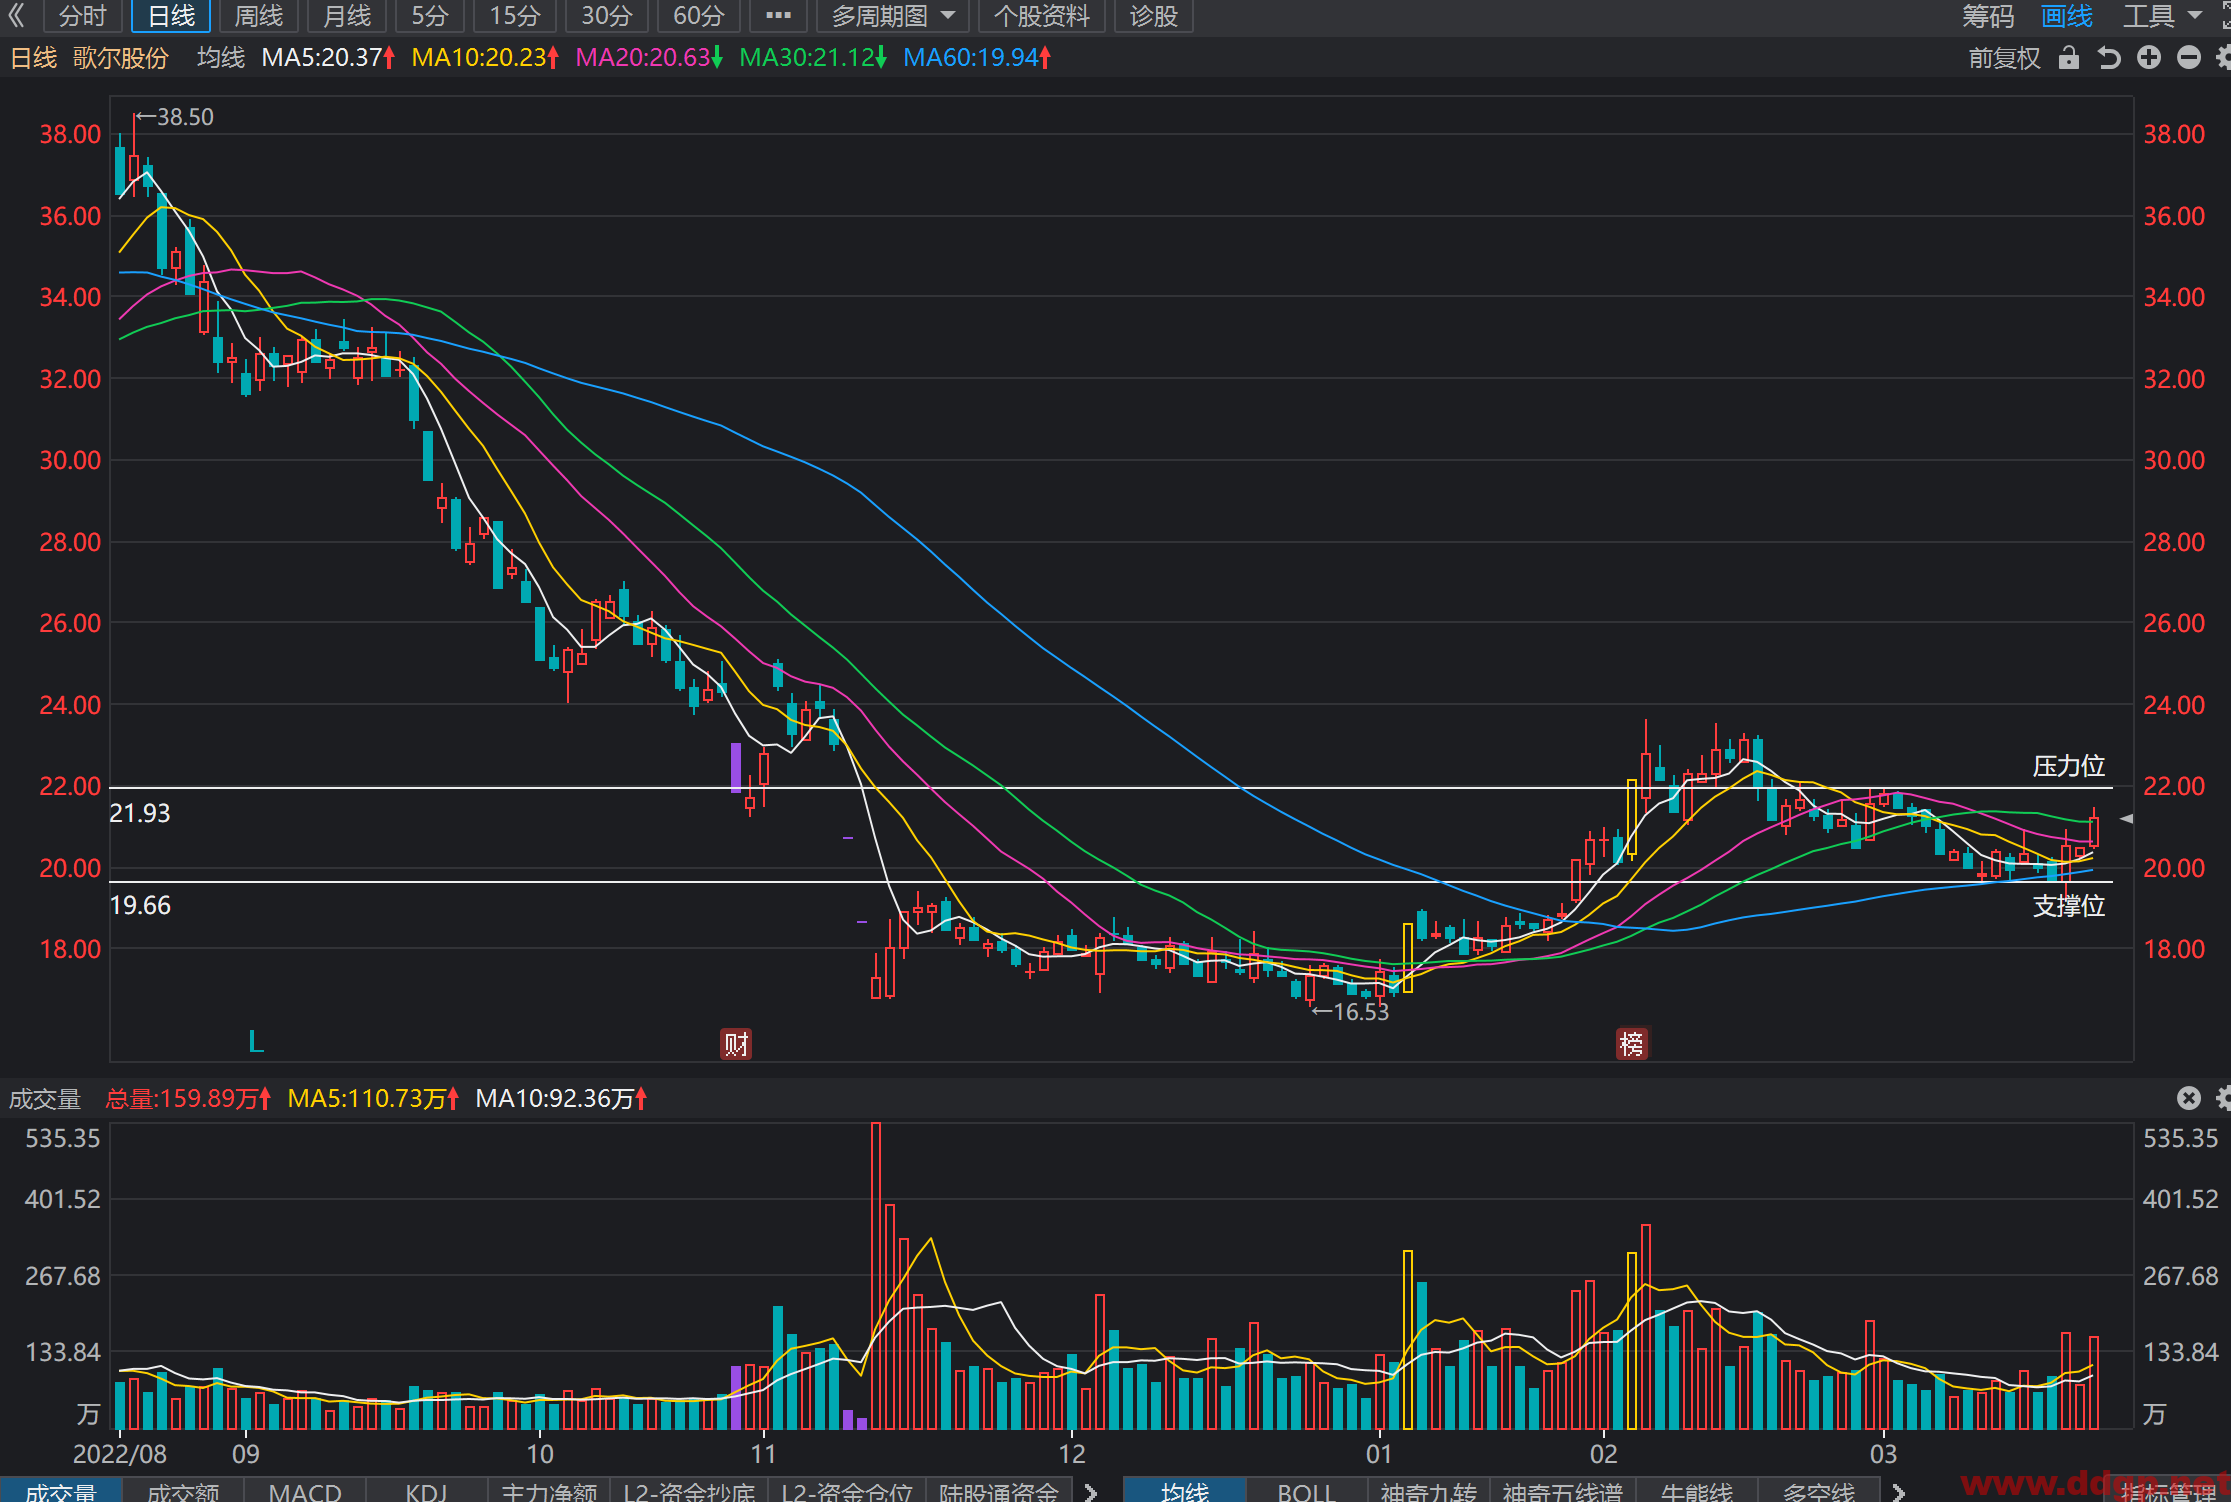This screenshot has height=1502, width=2231.
Task: Click the current price arrow indicator
Action: click(2126, 818)
